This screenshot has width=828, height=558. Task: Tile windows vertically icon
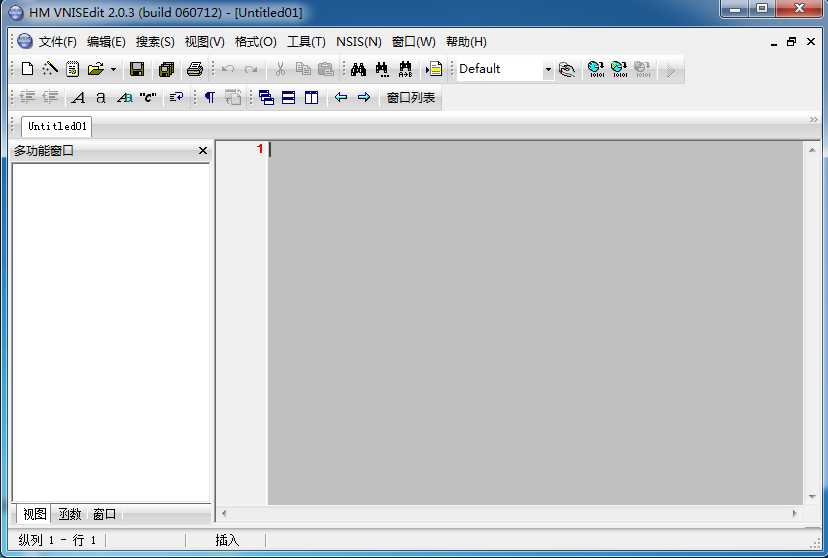point(312,97)
